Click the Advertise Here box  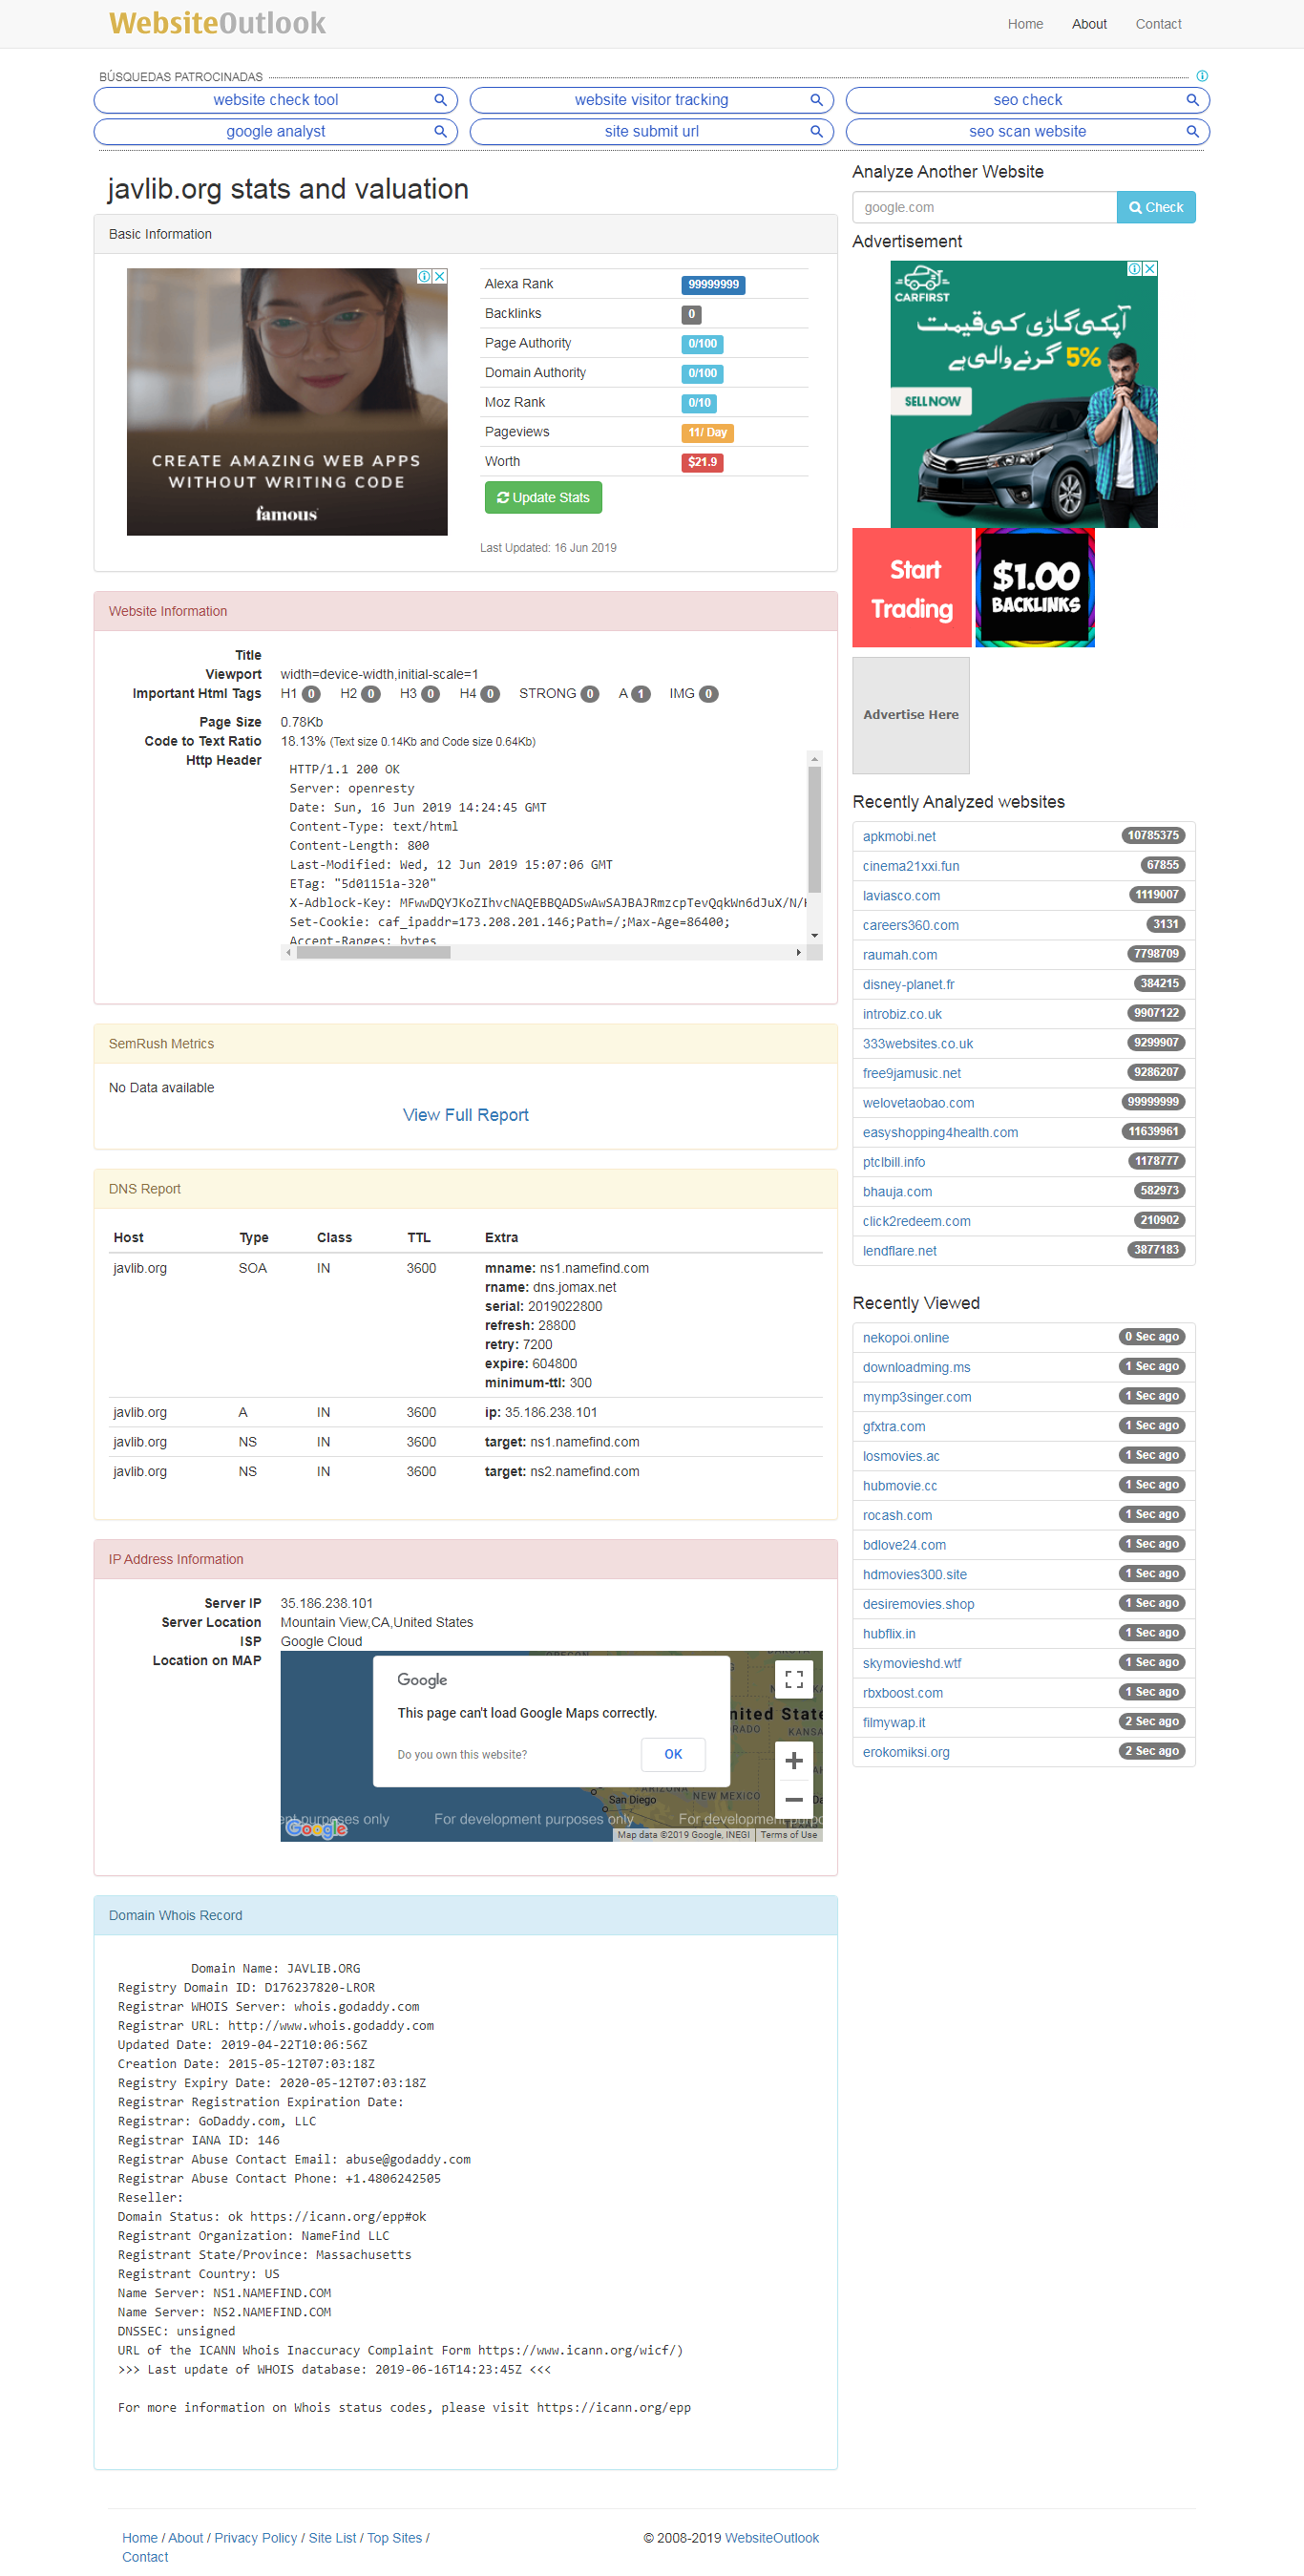[911, 715]
